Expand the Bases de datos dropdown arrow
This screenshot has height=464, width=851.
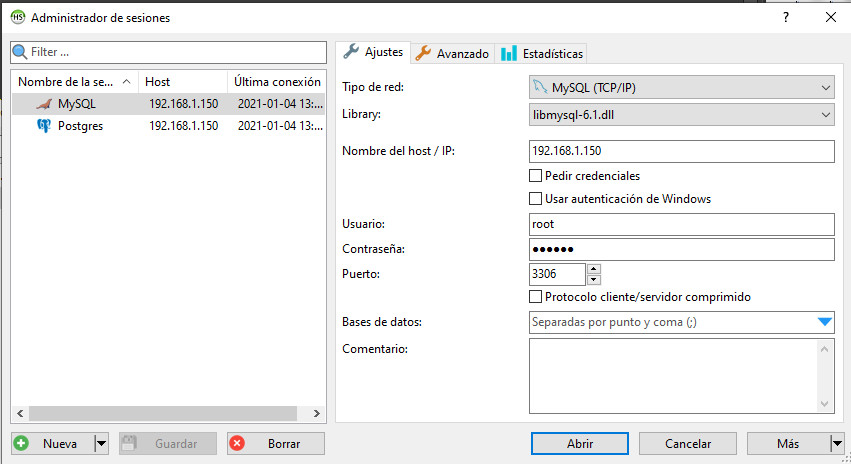coord(825,322)
